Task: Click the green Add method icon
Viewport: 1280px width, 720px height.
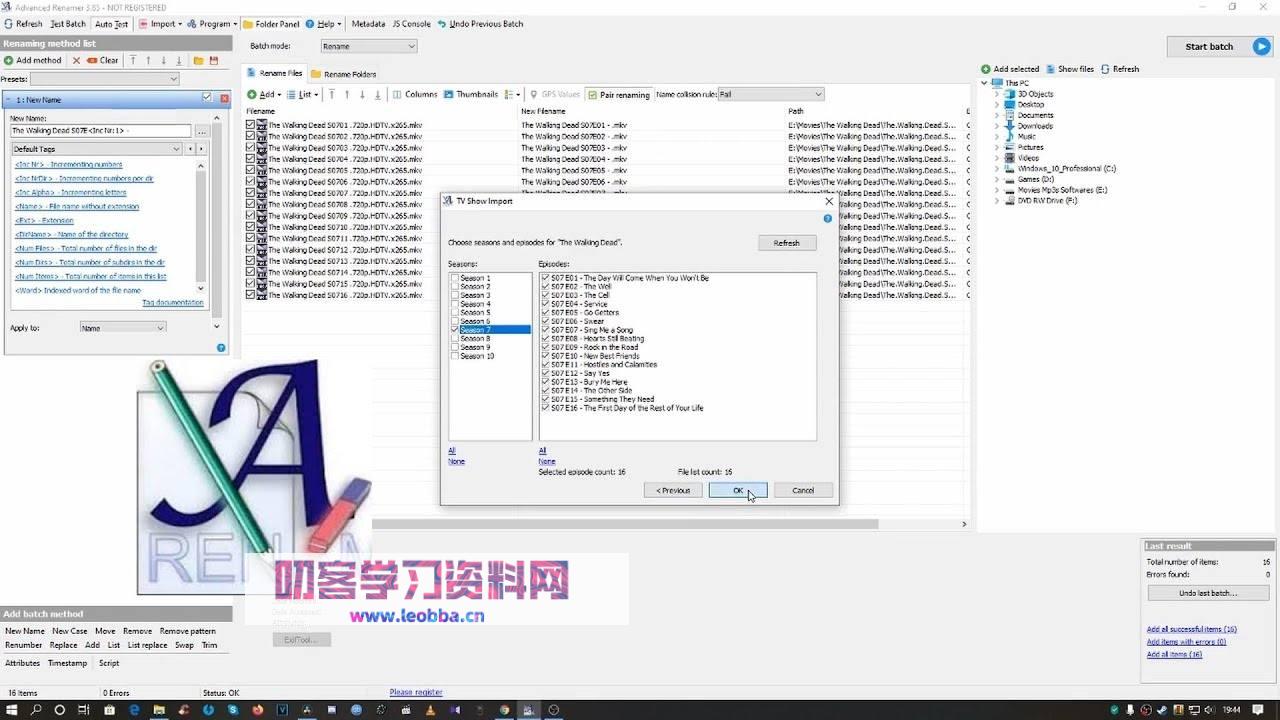Action: pos(9,60)
